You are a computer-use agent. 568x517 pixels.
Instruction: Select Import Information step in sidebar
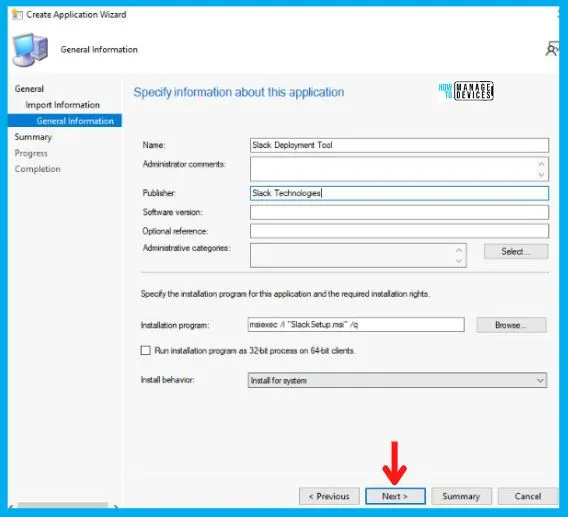tap(62, 105)
